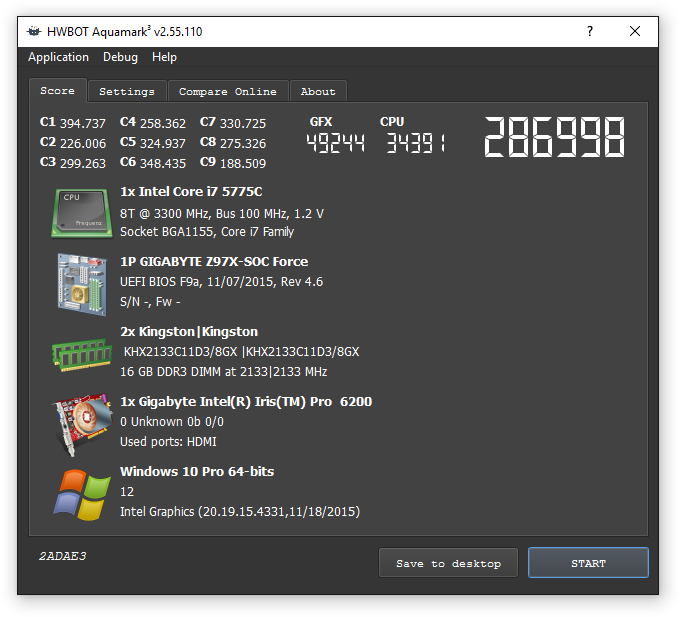Viewport: 680px width, 617px height.
Task: Click the HWBOT Aquamark title bar app icon
Action: click(34, 32)
